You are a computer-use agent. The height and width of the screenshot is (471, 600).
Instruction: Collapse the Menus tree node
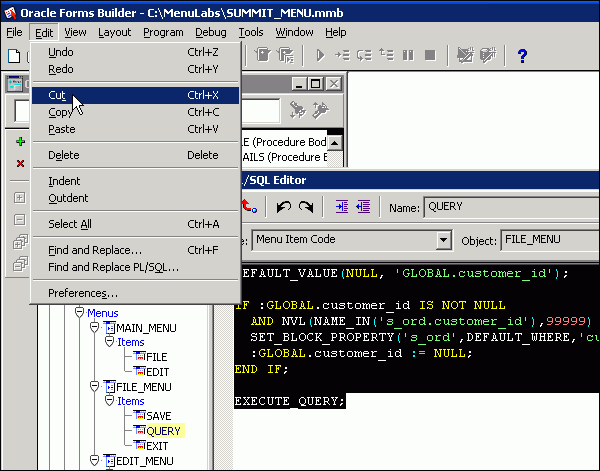(79, 312)
